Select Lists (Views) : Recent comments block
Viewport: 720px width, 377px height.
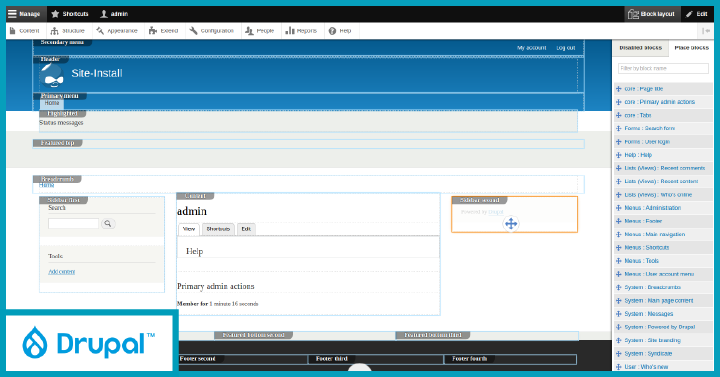(664, 169)
